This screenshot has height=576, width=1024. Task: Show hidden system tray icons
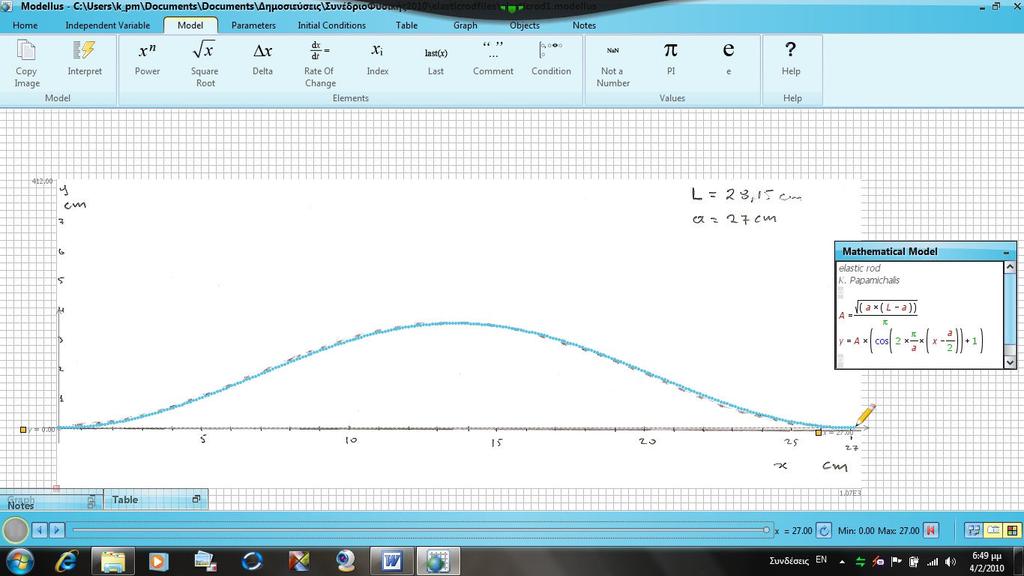coord(842,562)
